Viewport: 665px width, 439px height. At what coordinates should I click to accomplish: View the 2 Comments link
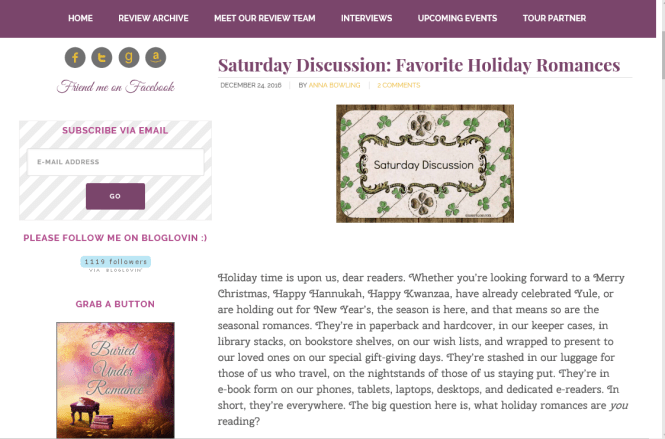click(x=398, y=85)
